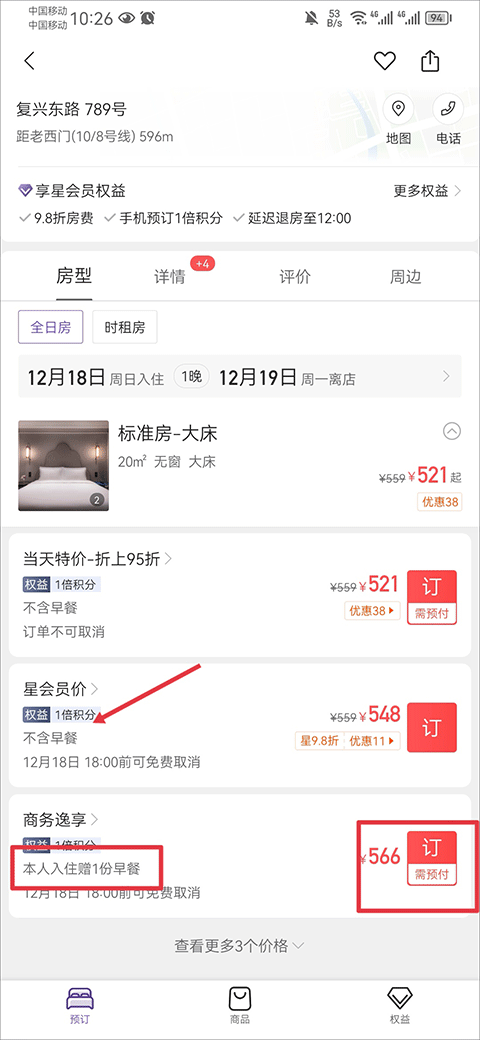Book the 当天特价 521 rate
The width and height of the screenshot is (480, 1040).
(432, 597)
